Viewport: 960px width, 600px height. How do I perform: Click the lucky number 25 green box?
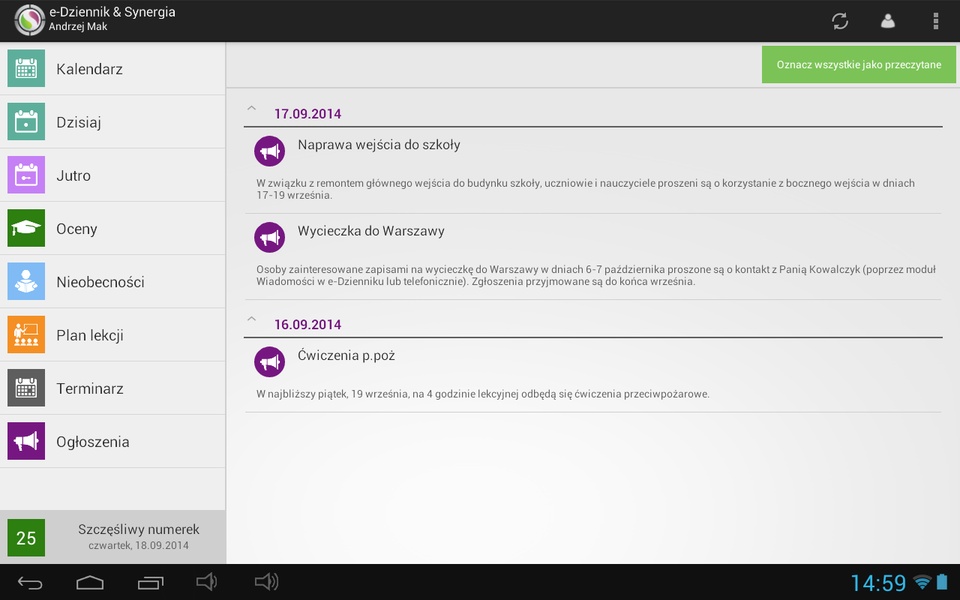point(26,538)
